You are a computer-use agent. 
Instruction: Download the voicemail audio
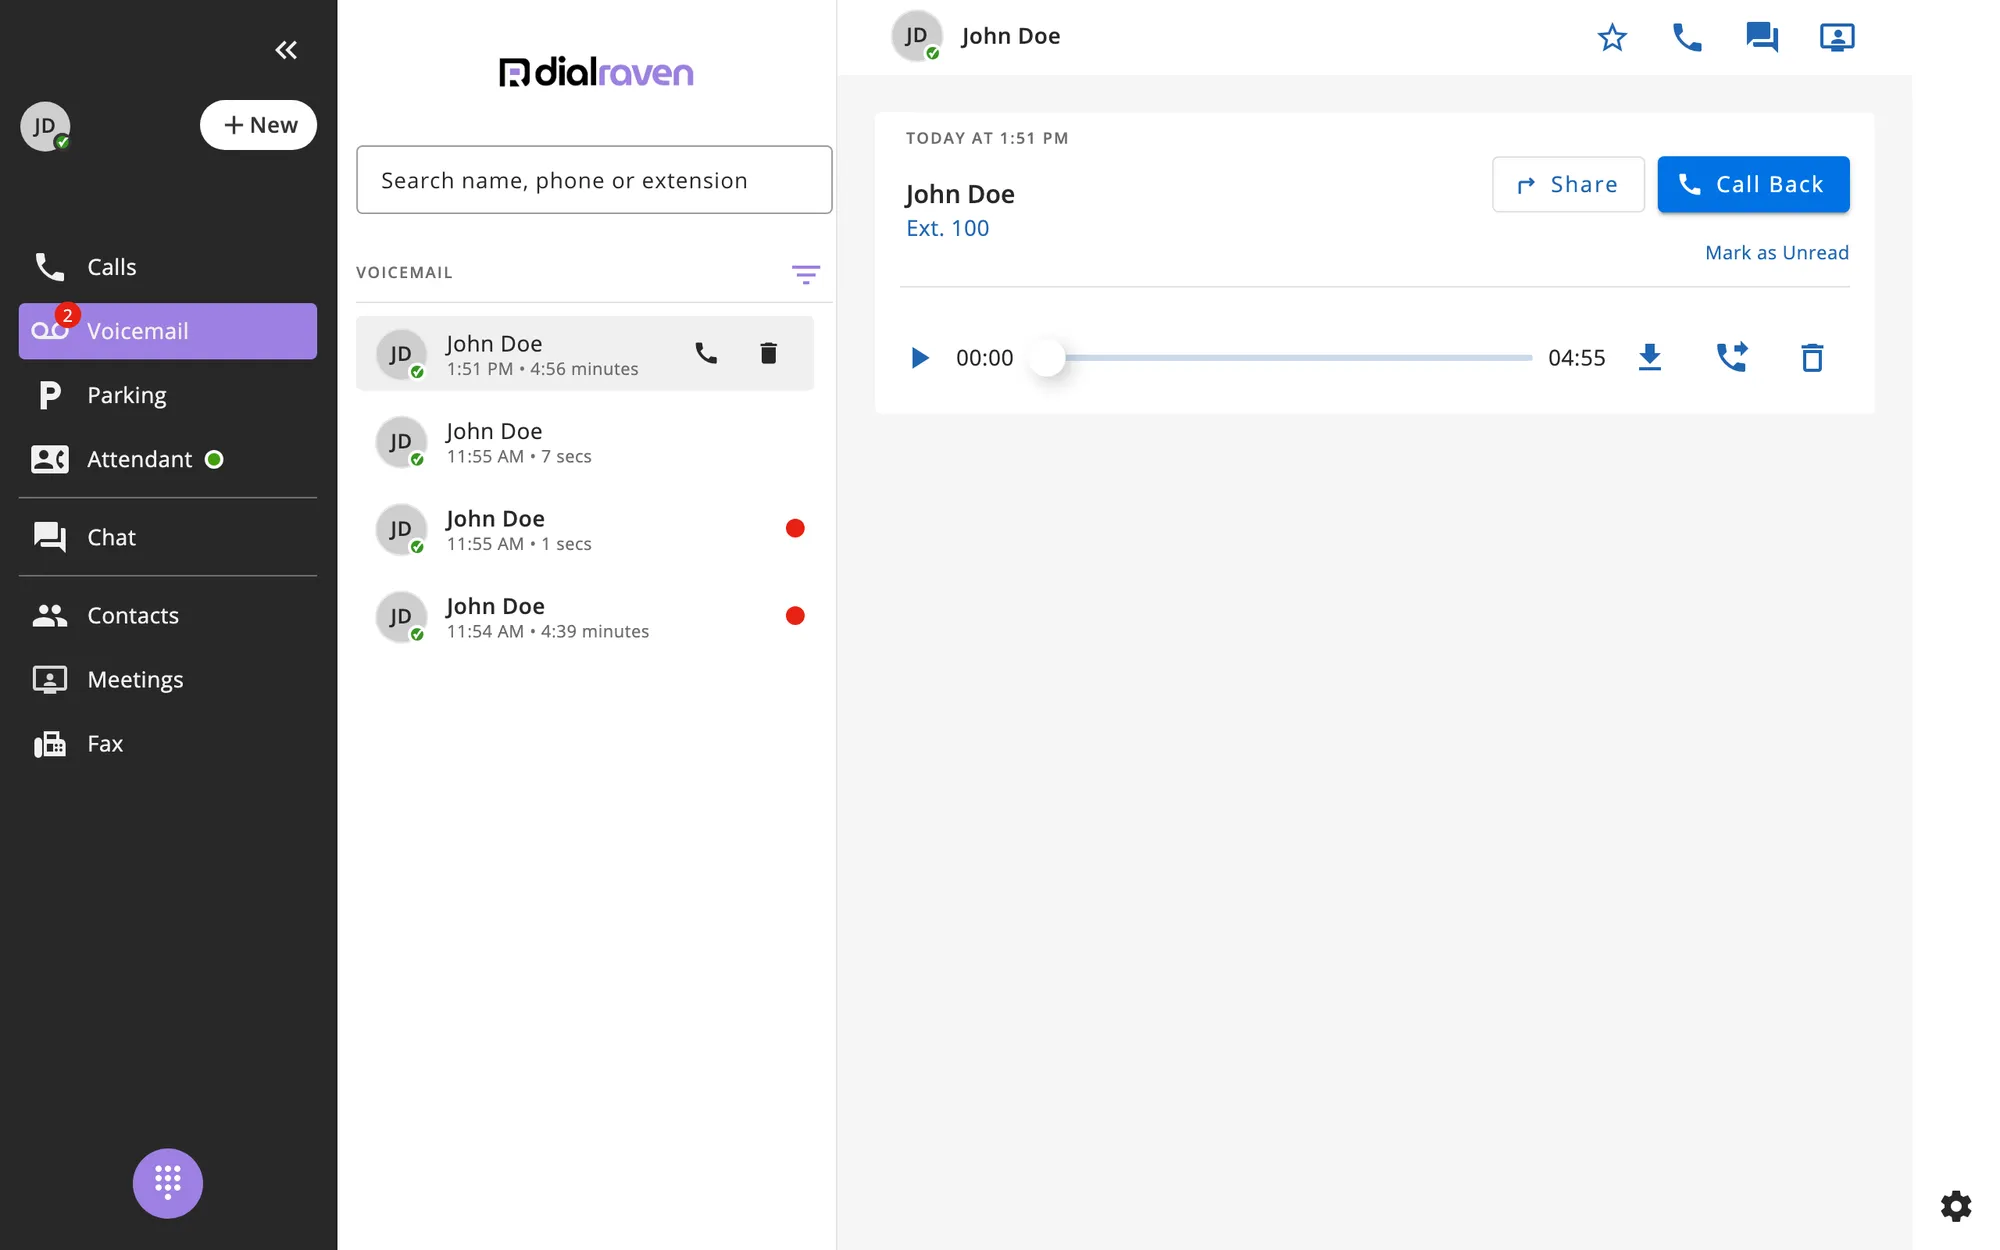pyautogui.click(x=1650, y=357)
